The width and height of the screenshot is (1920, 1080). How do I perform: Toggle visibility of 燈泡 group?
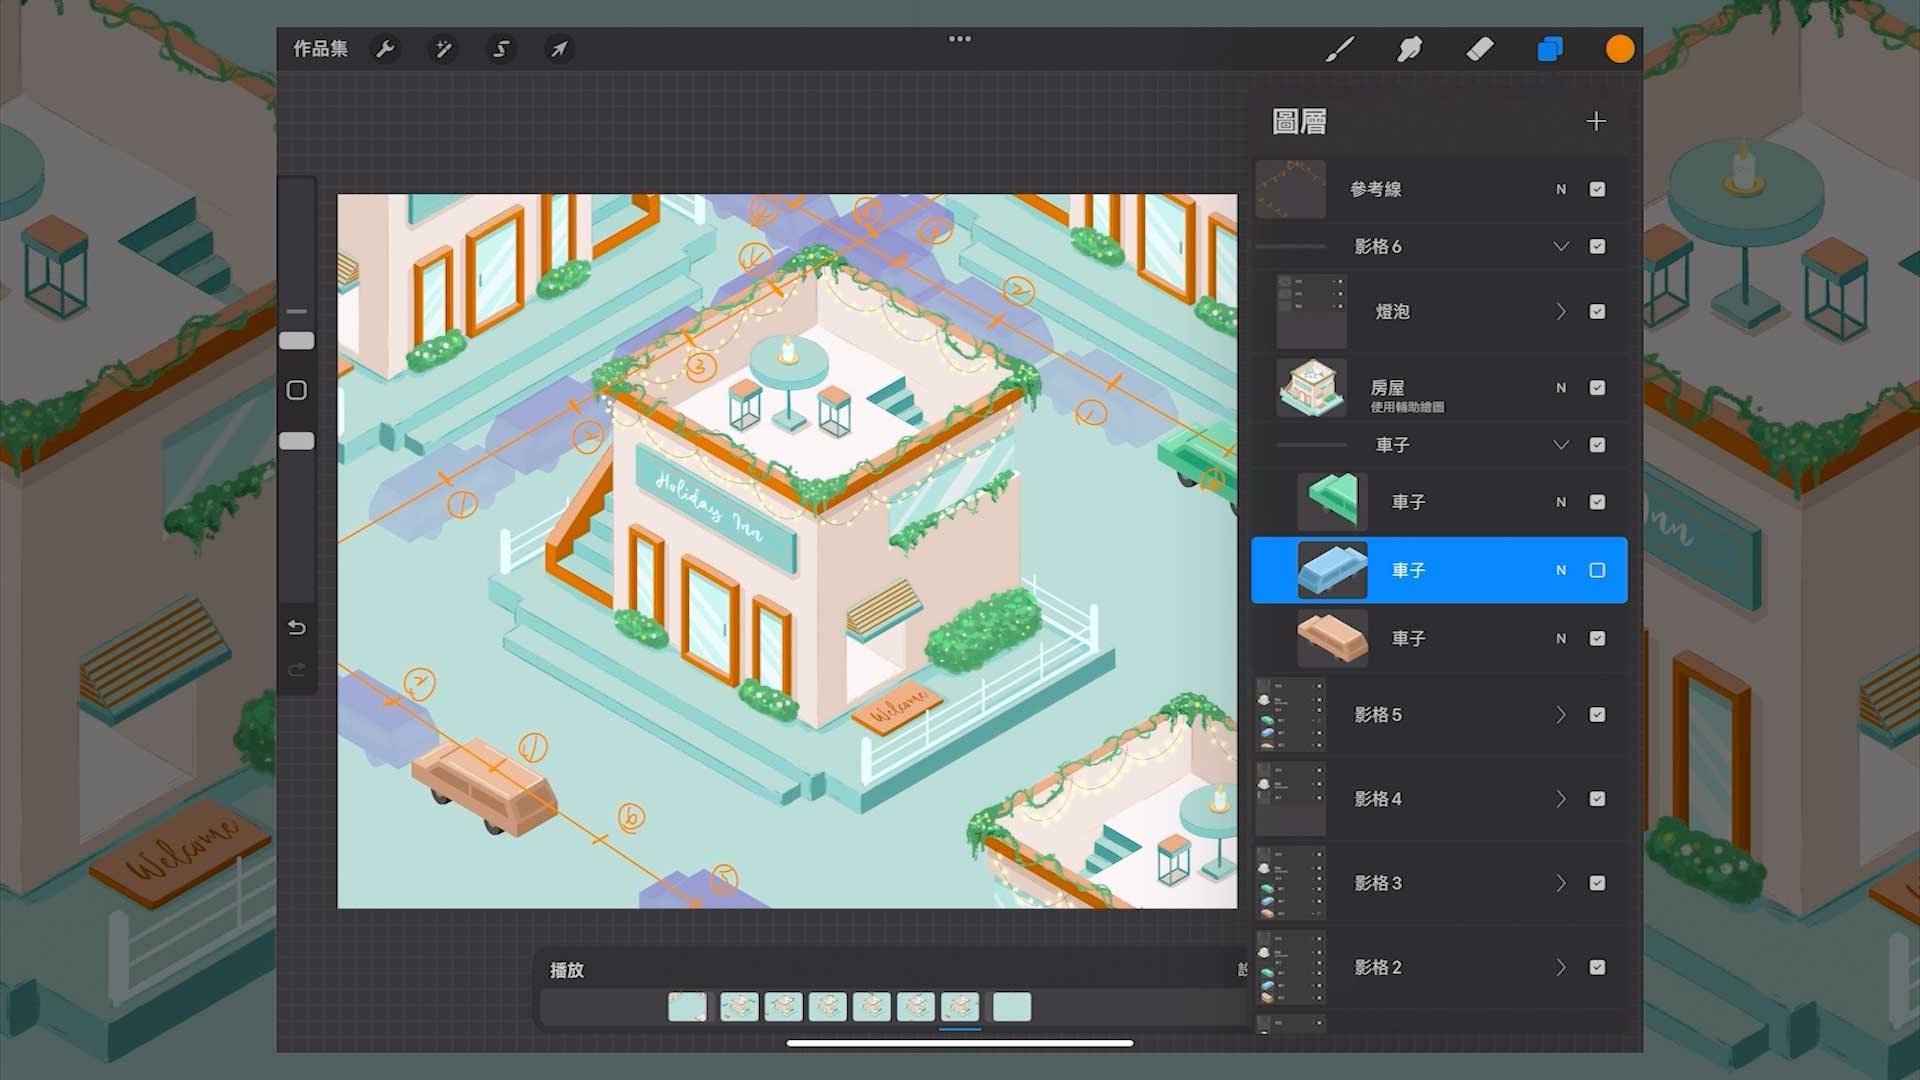click(1597, 312)
